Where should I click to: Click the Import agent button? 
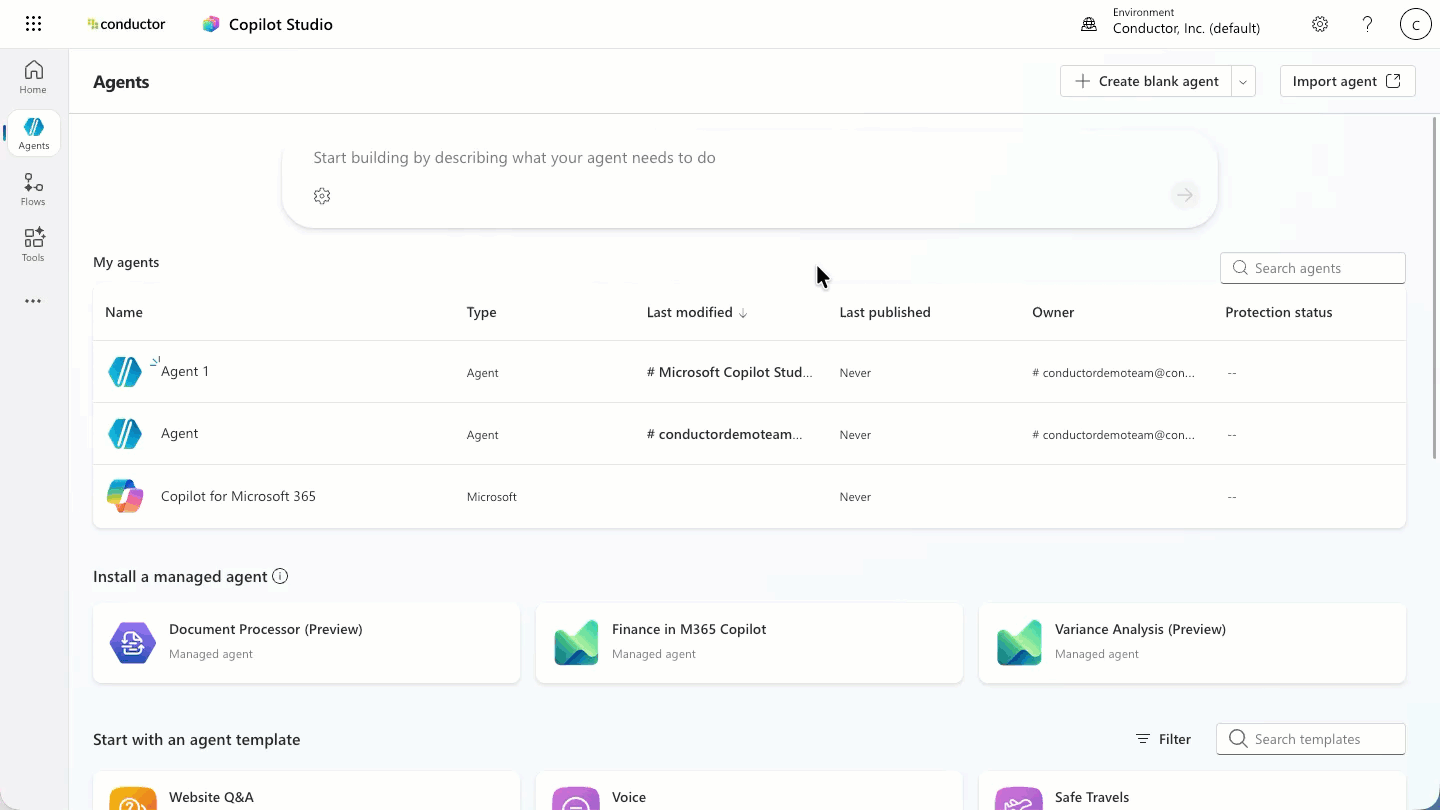coord(1347,82)
